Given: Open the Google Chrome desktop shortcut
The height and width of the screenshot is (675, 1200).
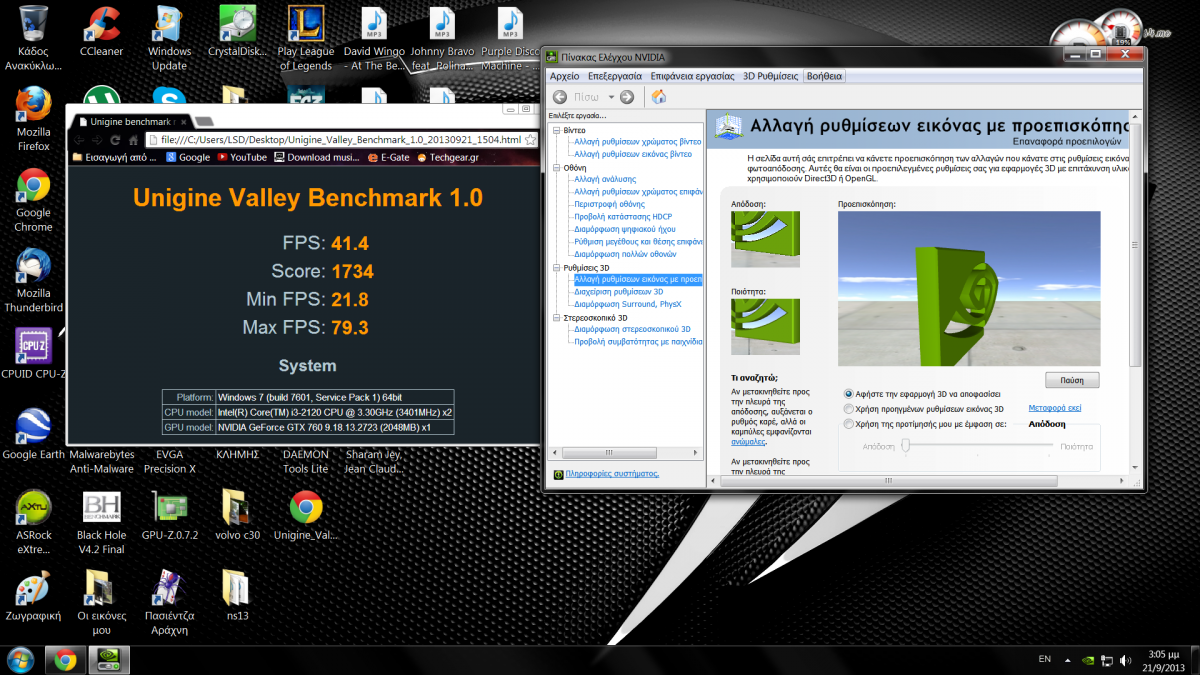Looking at the screenshot, I should click(34, 200).
